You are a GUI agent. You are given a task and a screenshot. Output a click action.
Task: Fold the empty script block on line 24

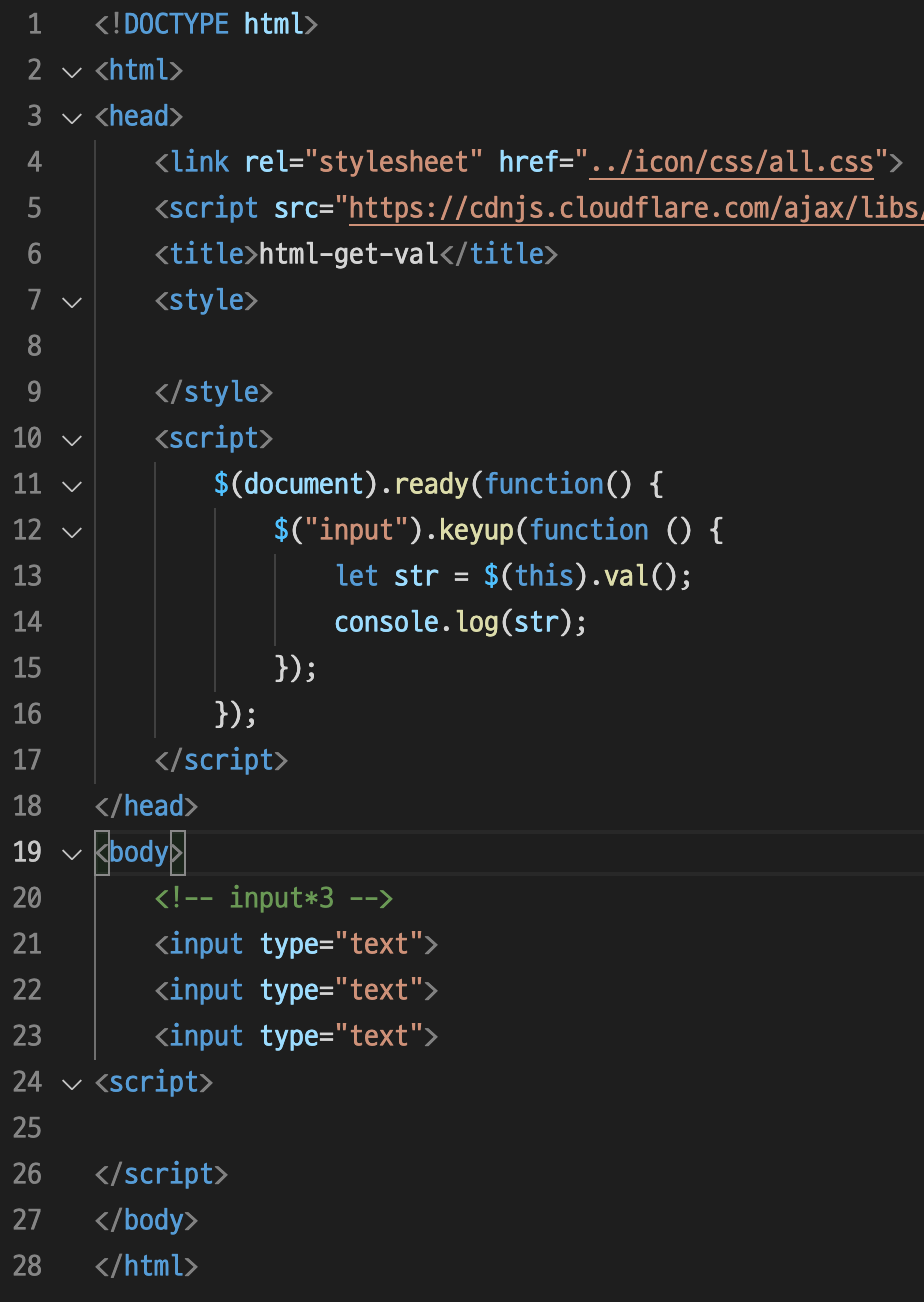[x=71, y=1083]
